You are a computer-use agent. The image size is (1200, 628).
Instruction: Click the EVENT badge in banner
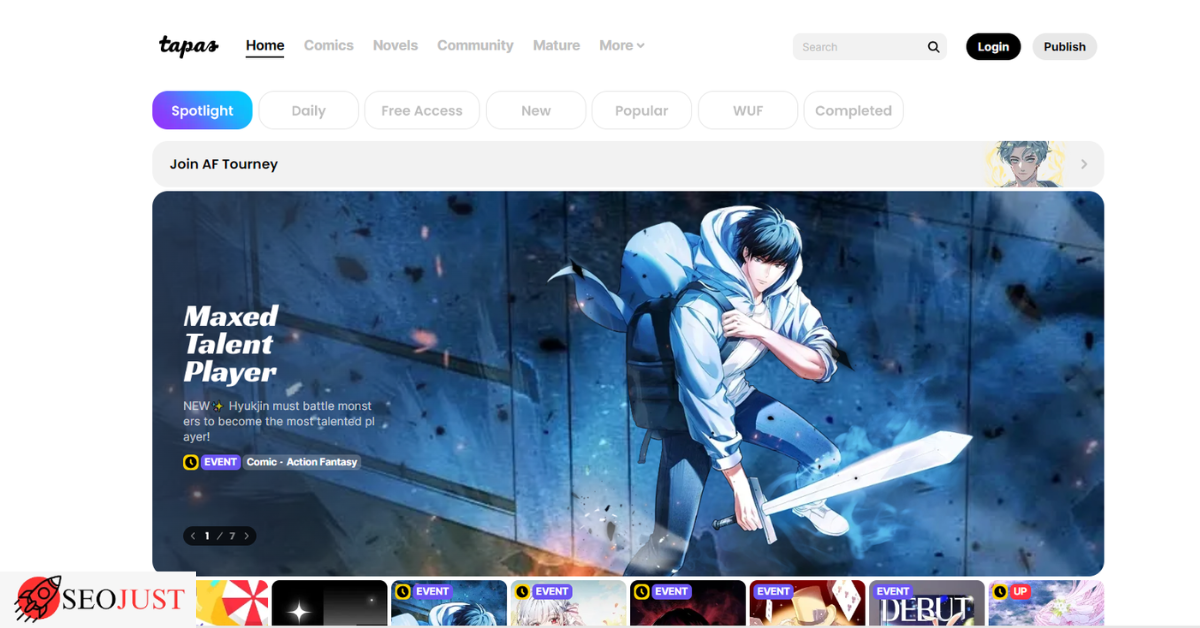coord(220,462)
